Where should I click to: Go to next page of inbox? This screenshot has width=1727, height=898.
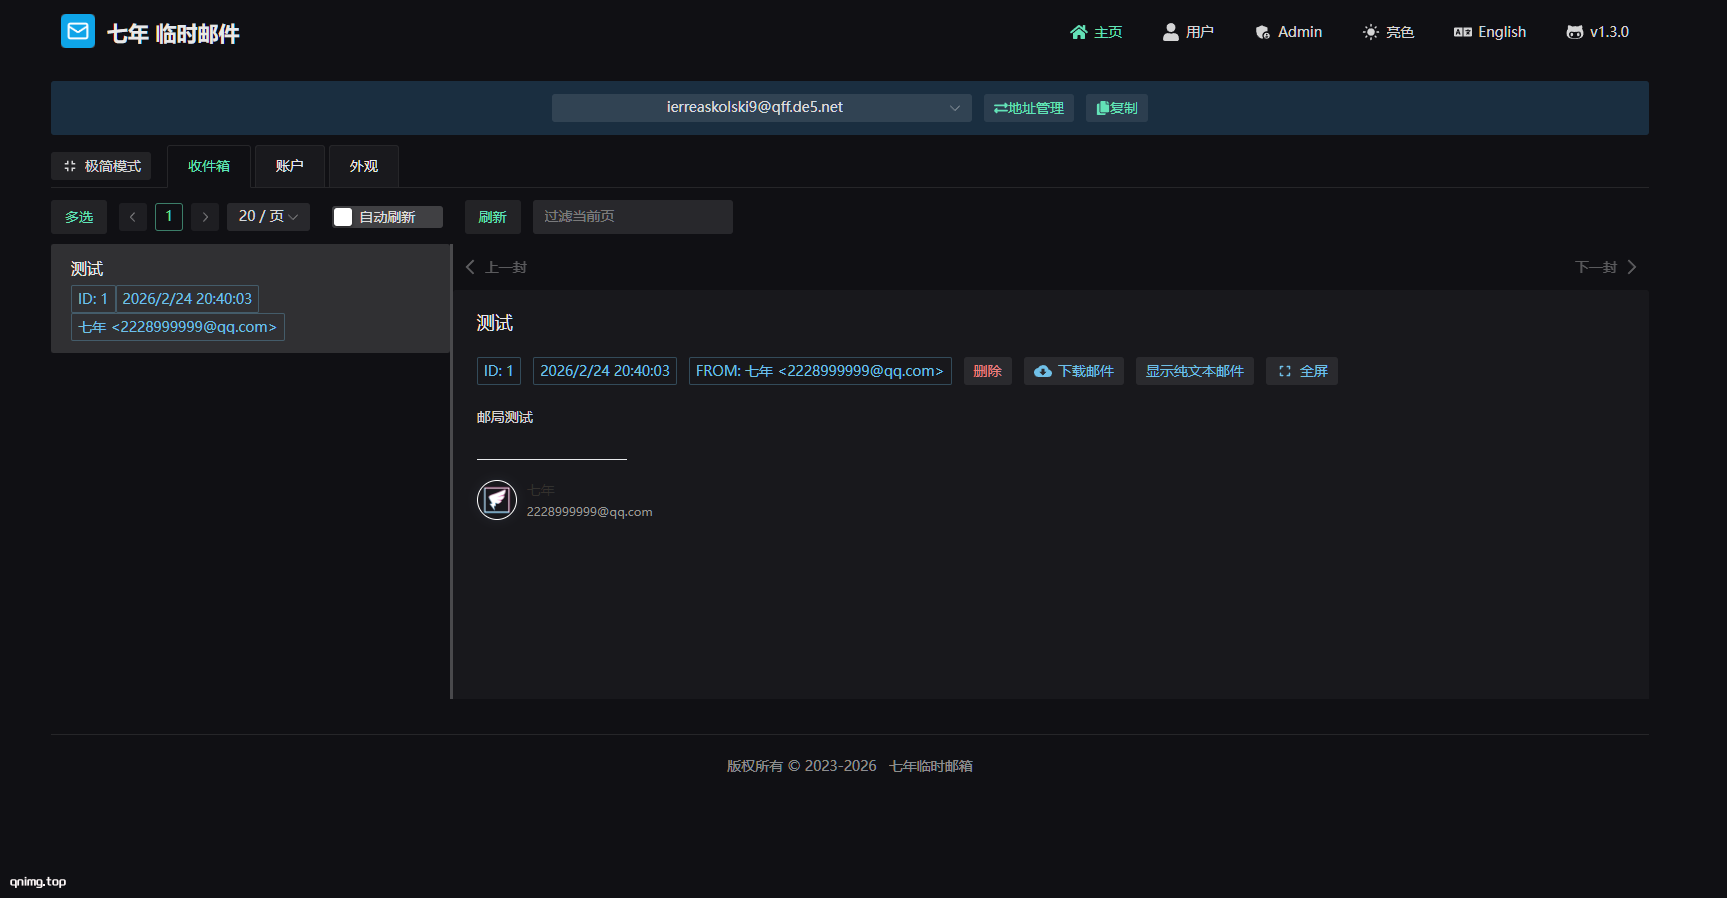(205, 217)
